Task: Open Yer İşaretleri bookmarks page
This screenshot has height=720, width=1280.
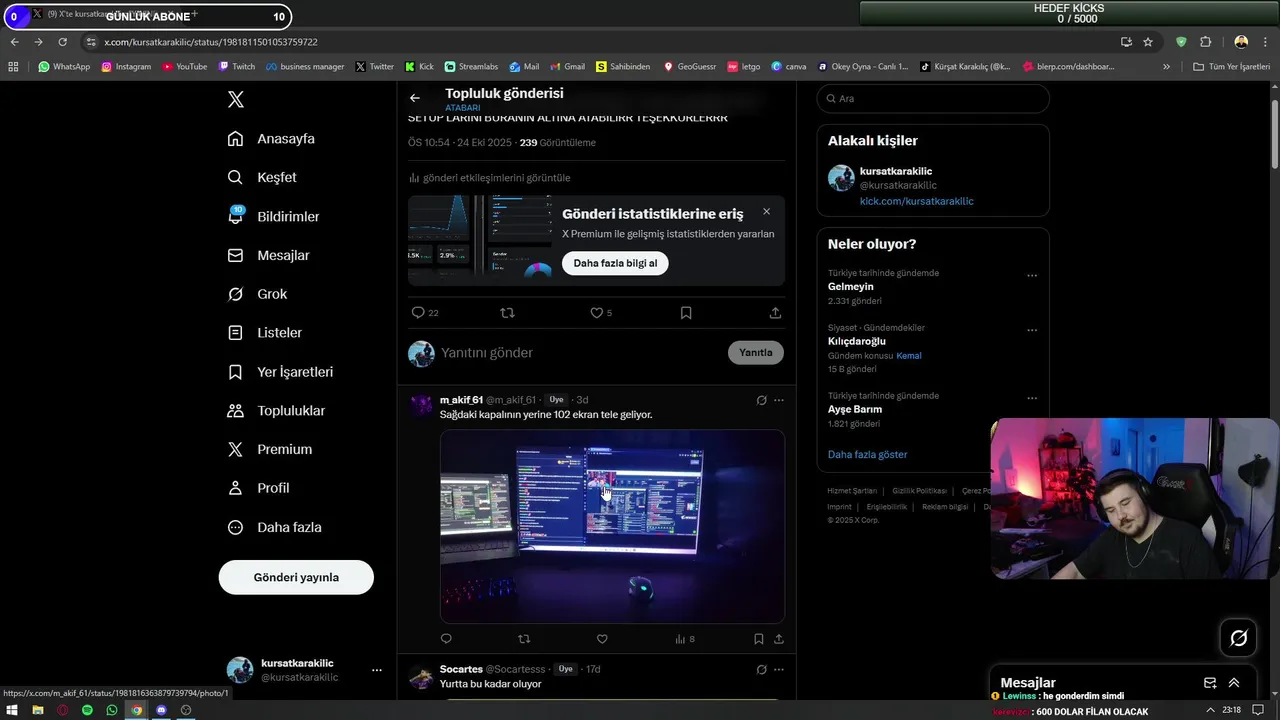Action: tap(280, 372)
